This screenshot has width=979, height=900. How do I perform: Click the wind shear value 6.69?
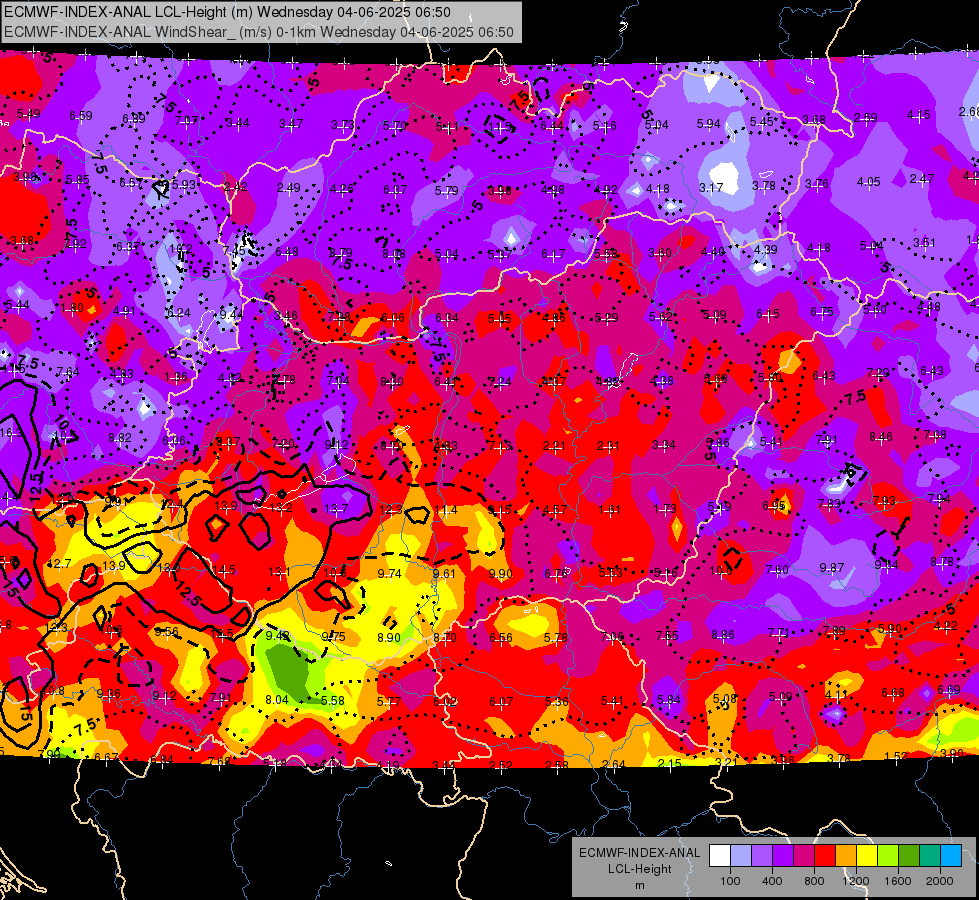tap(948, 690)
